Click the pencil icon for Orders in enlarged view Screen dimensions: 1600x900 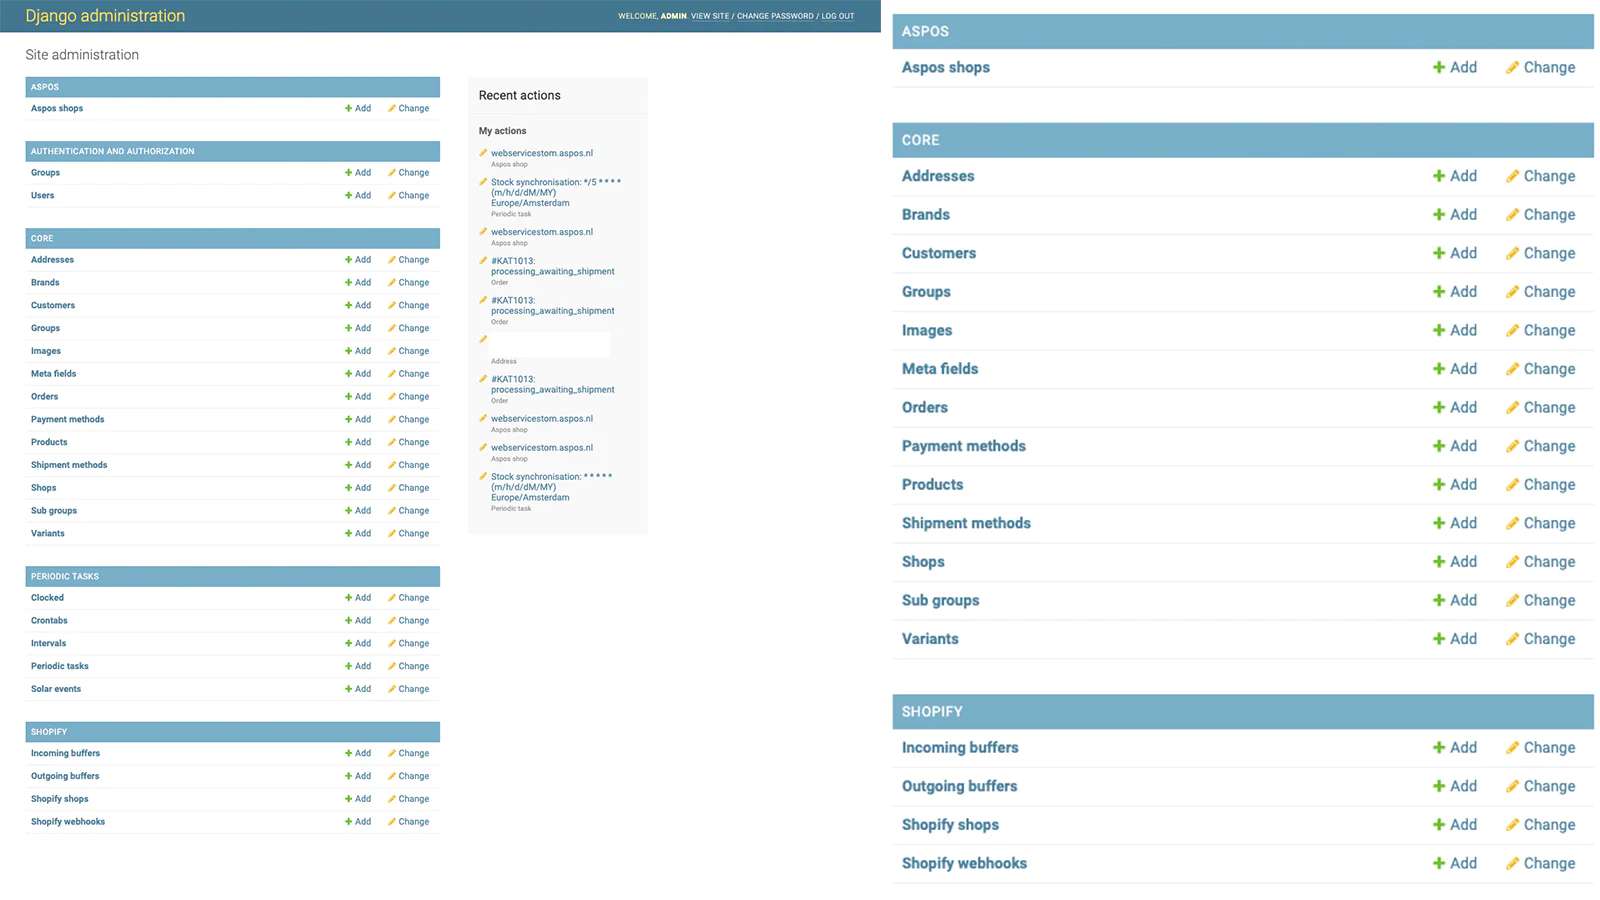click(x=1512, y=408)
